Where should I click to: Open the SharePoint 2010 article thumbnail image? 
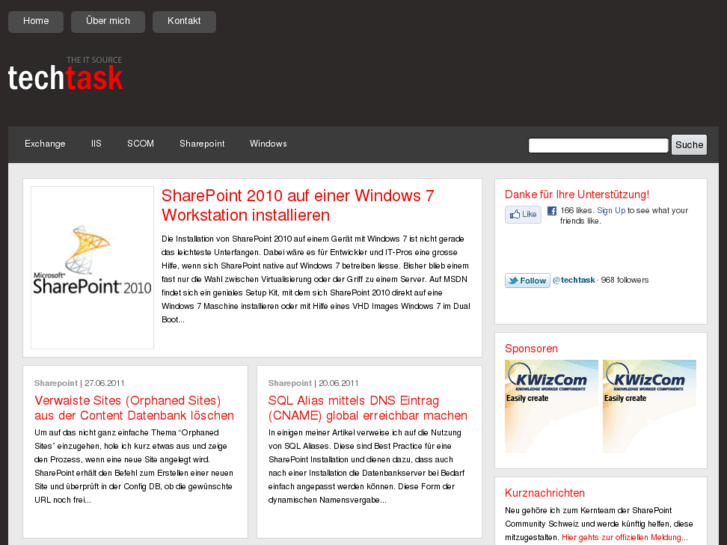pyautogui.click(x=92, y=268)
